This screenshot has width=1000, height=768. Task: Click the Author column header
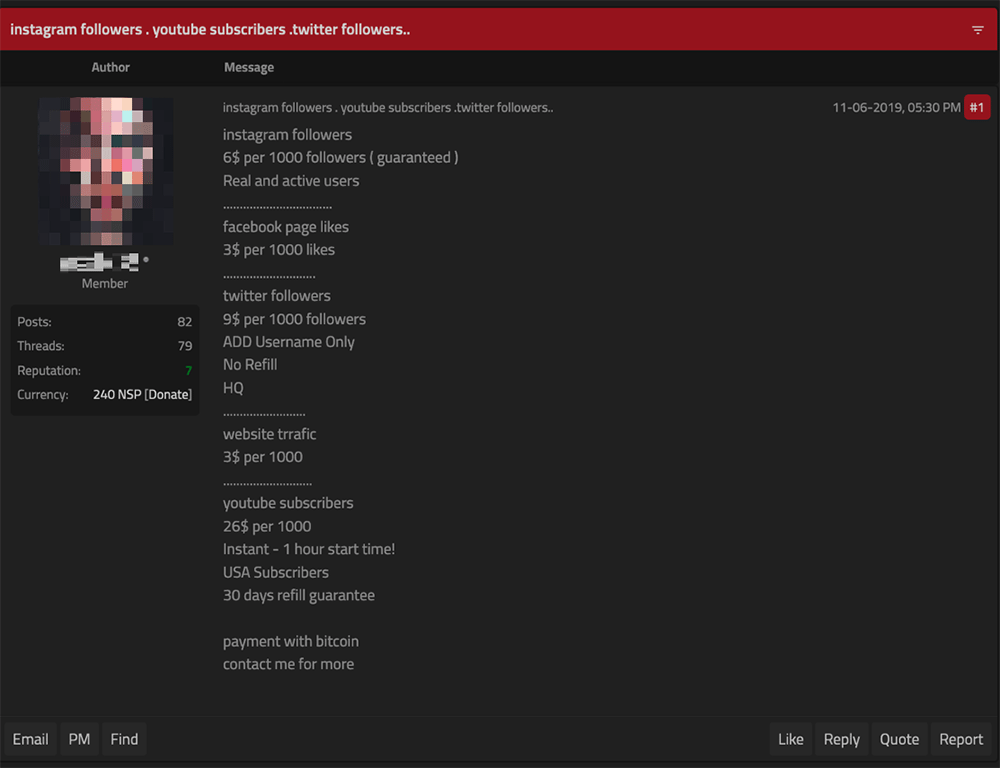point(110,67)
